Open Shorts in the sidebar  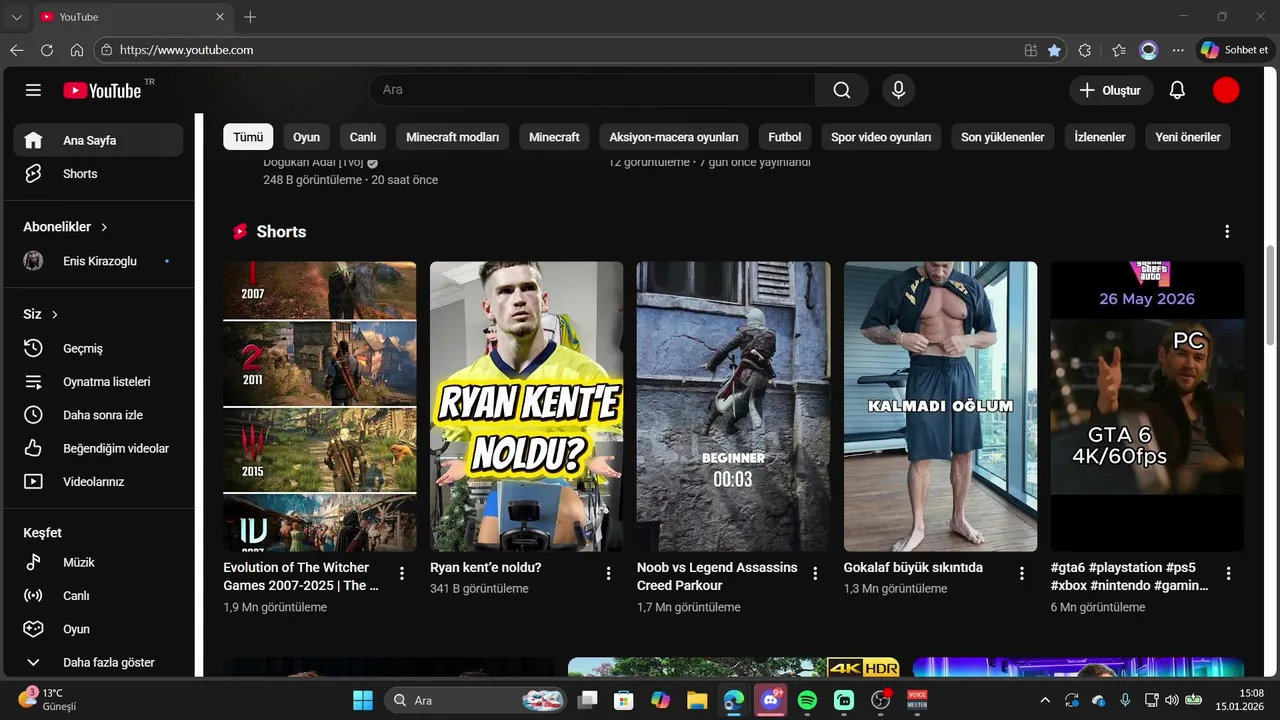pyautogui.click(x=98, y=173)
